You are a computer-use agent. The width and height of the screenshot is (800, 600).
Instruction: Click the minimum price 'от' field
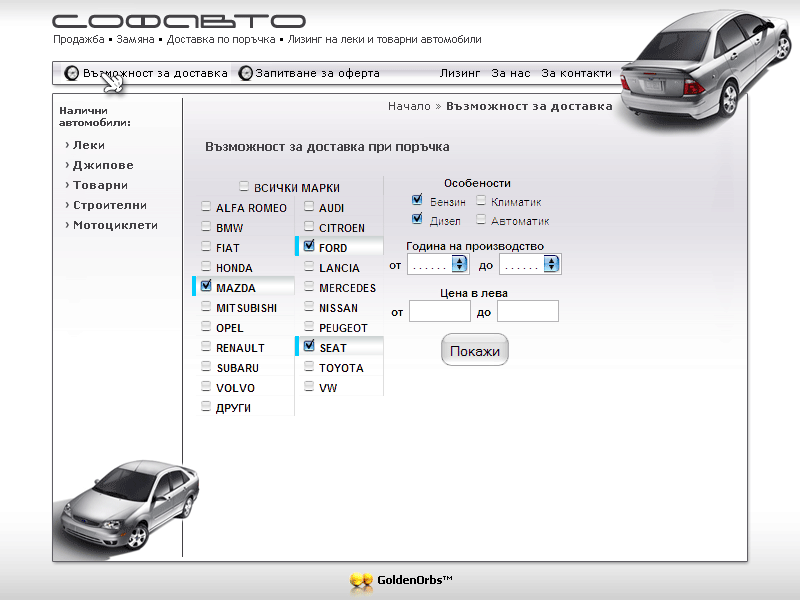[440, 311]
